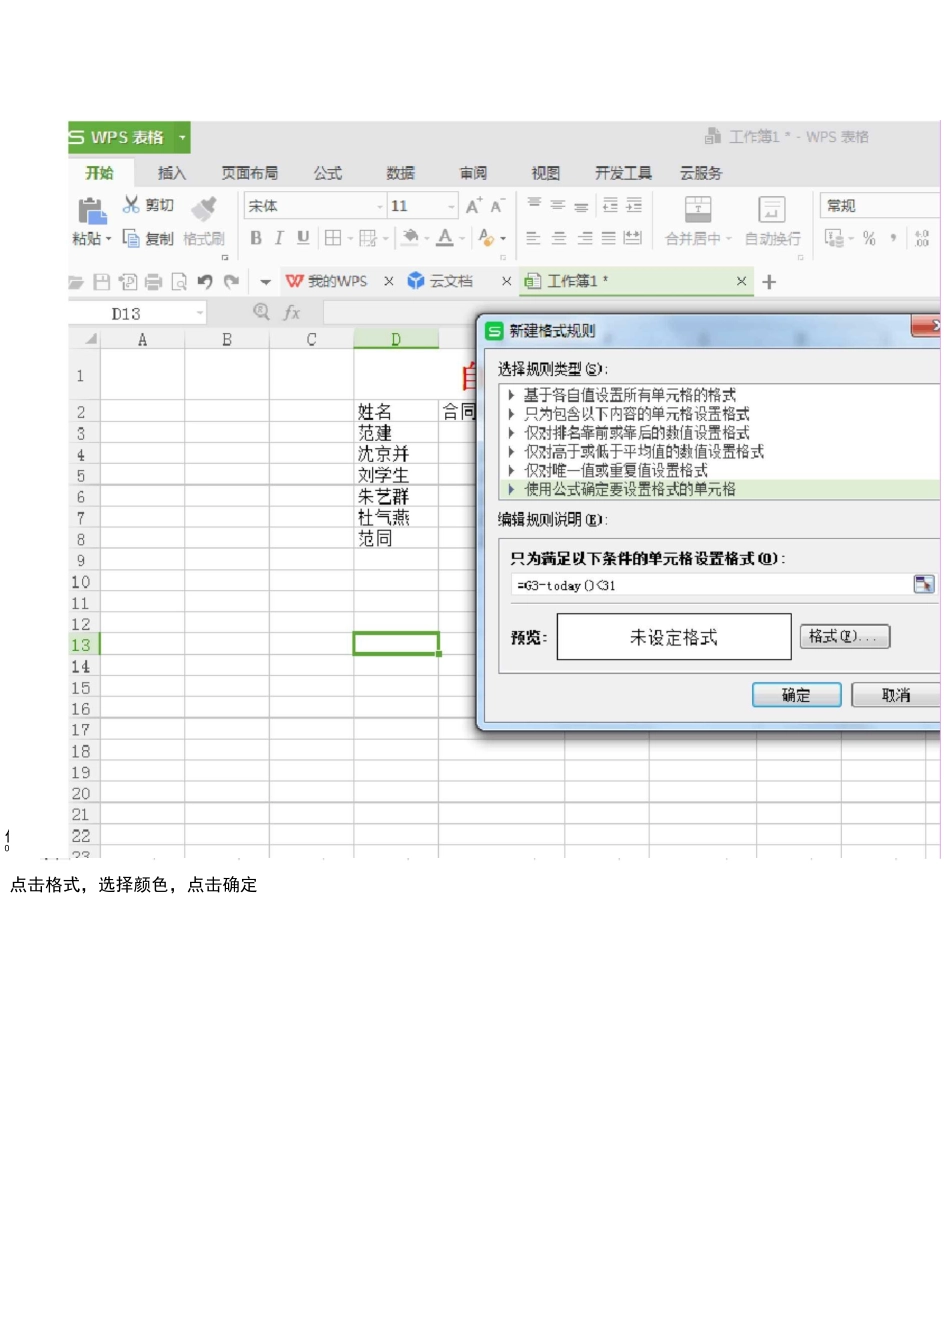Viewport: 950px width, 1318px height.
Task: Align text left
Action: point(533,238)
